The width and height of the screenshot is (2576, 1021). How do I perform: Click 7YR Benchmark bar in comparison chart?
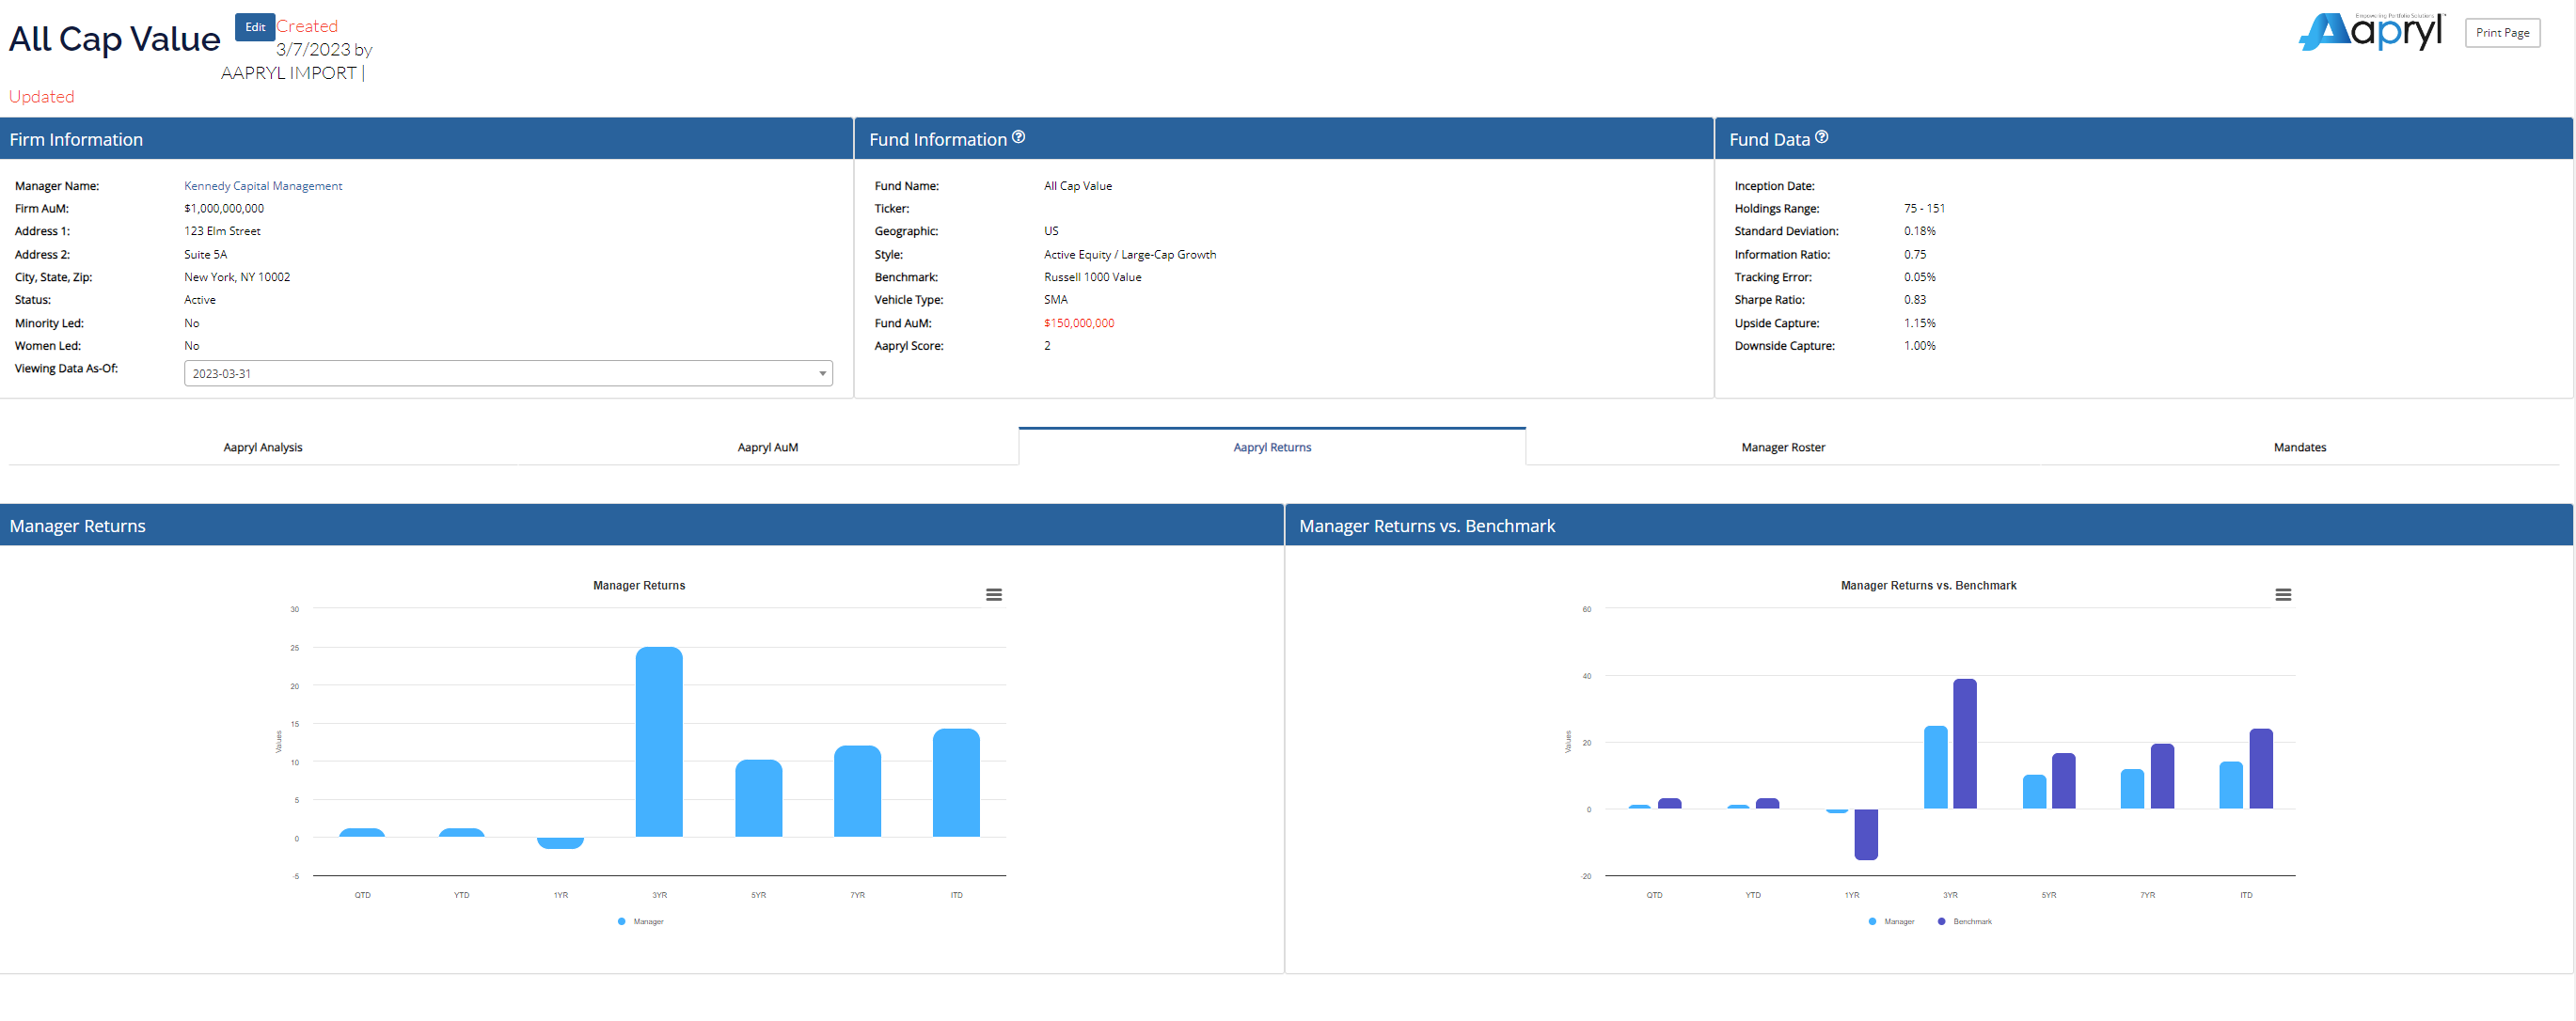[x=2162, y=776]
